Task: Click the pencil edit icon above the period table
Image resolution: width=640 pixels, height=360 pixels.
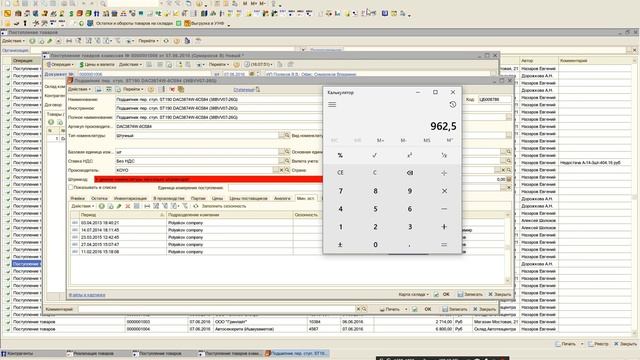Action: click(119, 206)
